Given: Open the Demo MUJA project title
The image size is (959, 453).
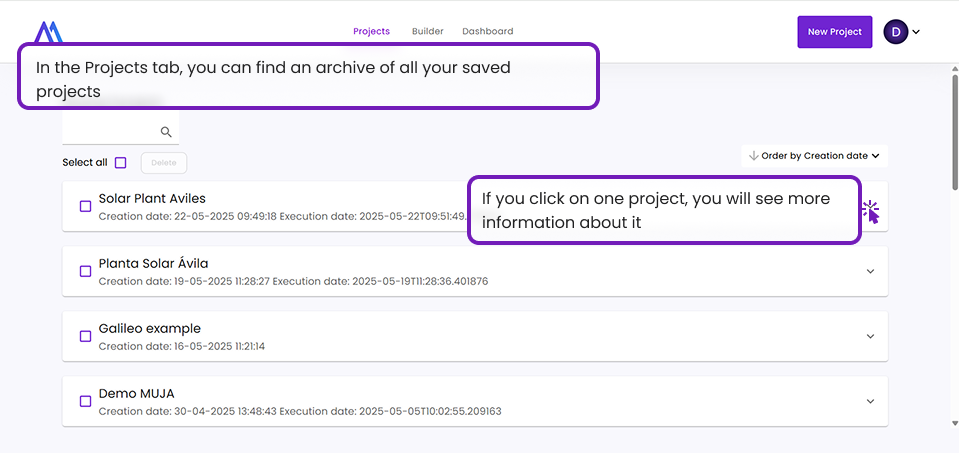Looking at the screenshot, I should point(136,393).
